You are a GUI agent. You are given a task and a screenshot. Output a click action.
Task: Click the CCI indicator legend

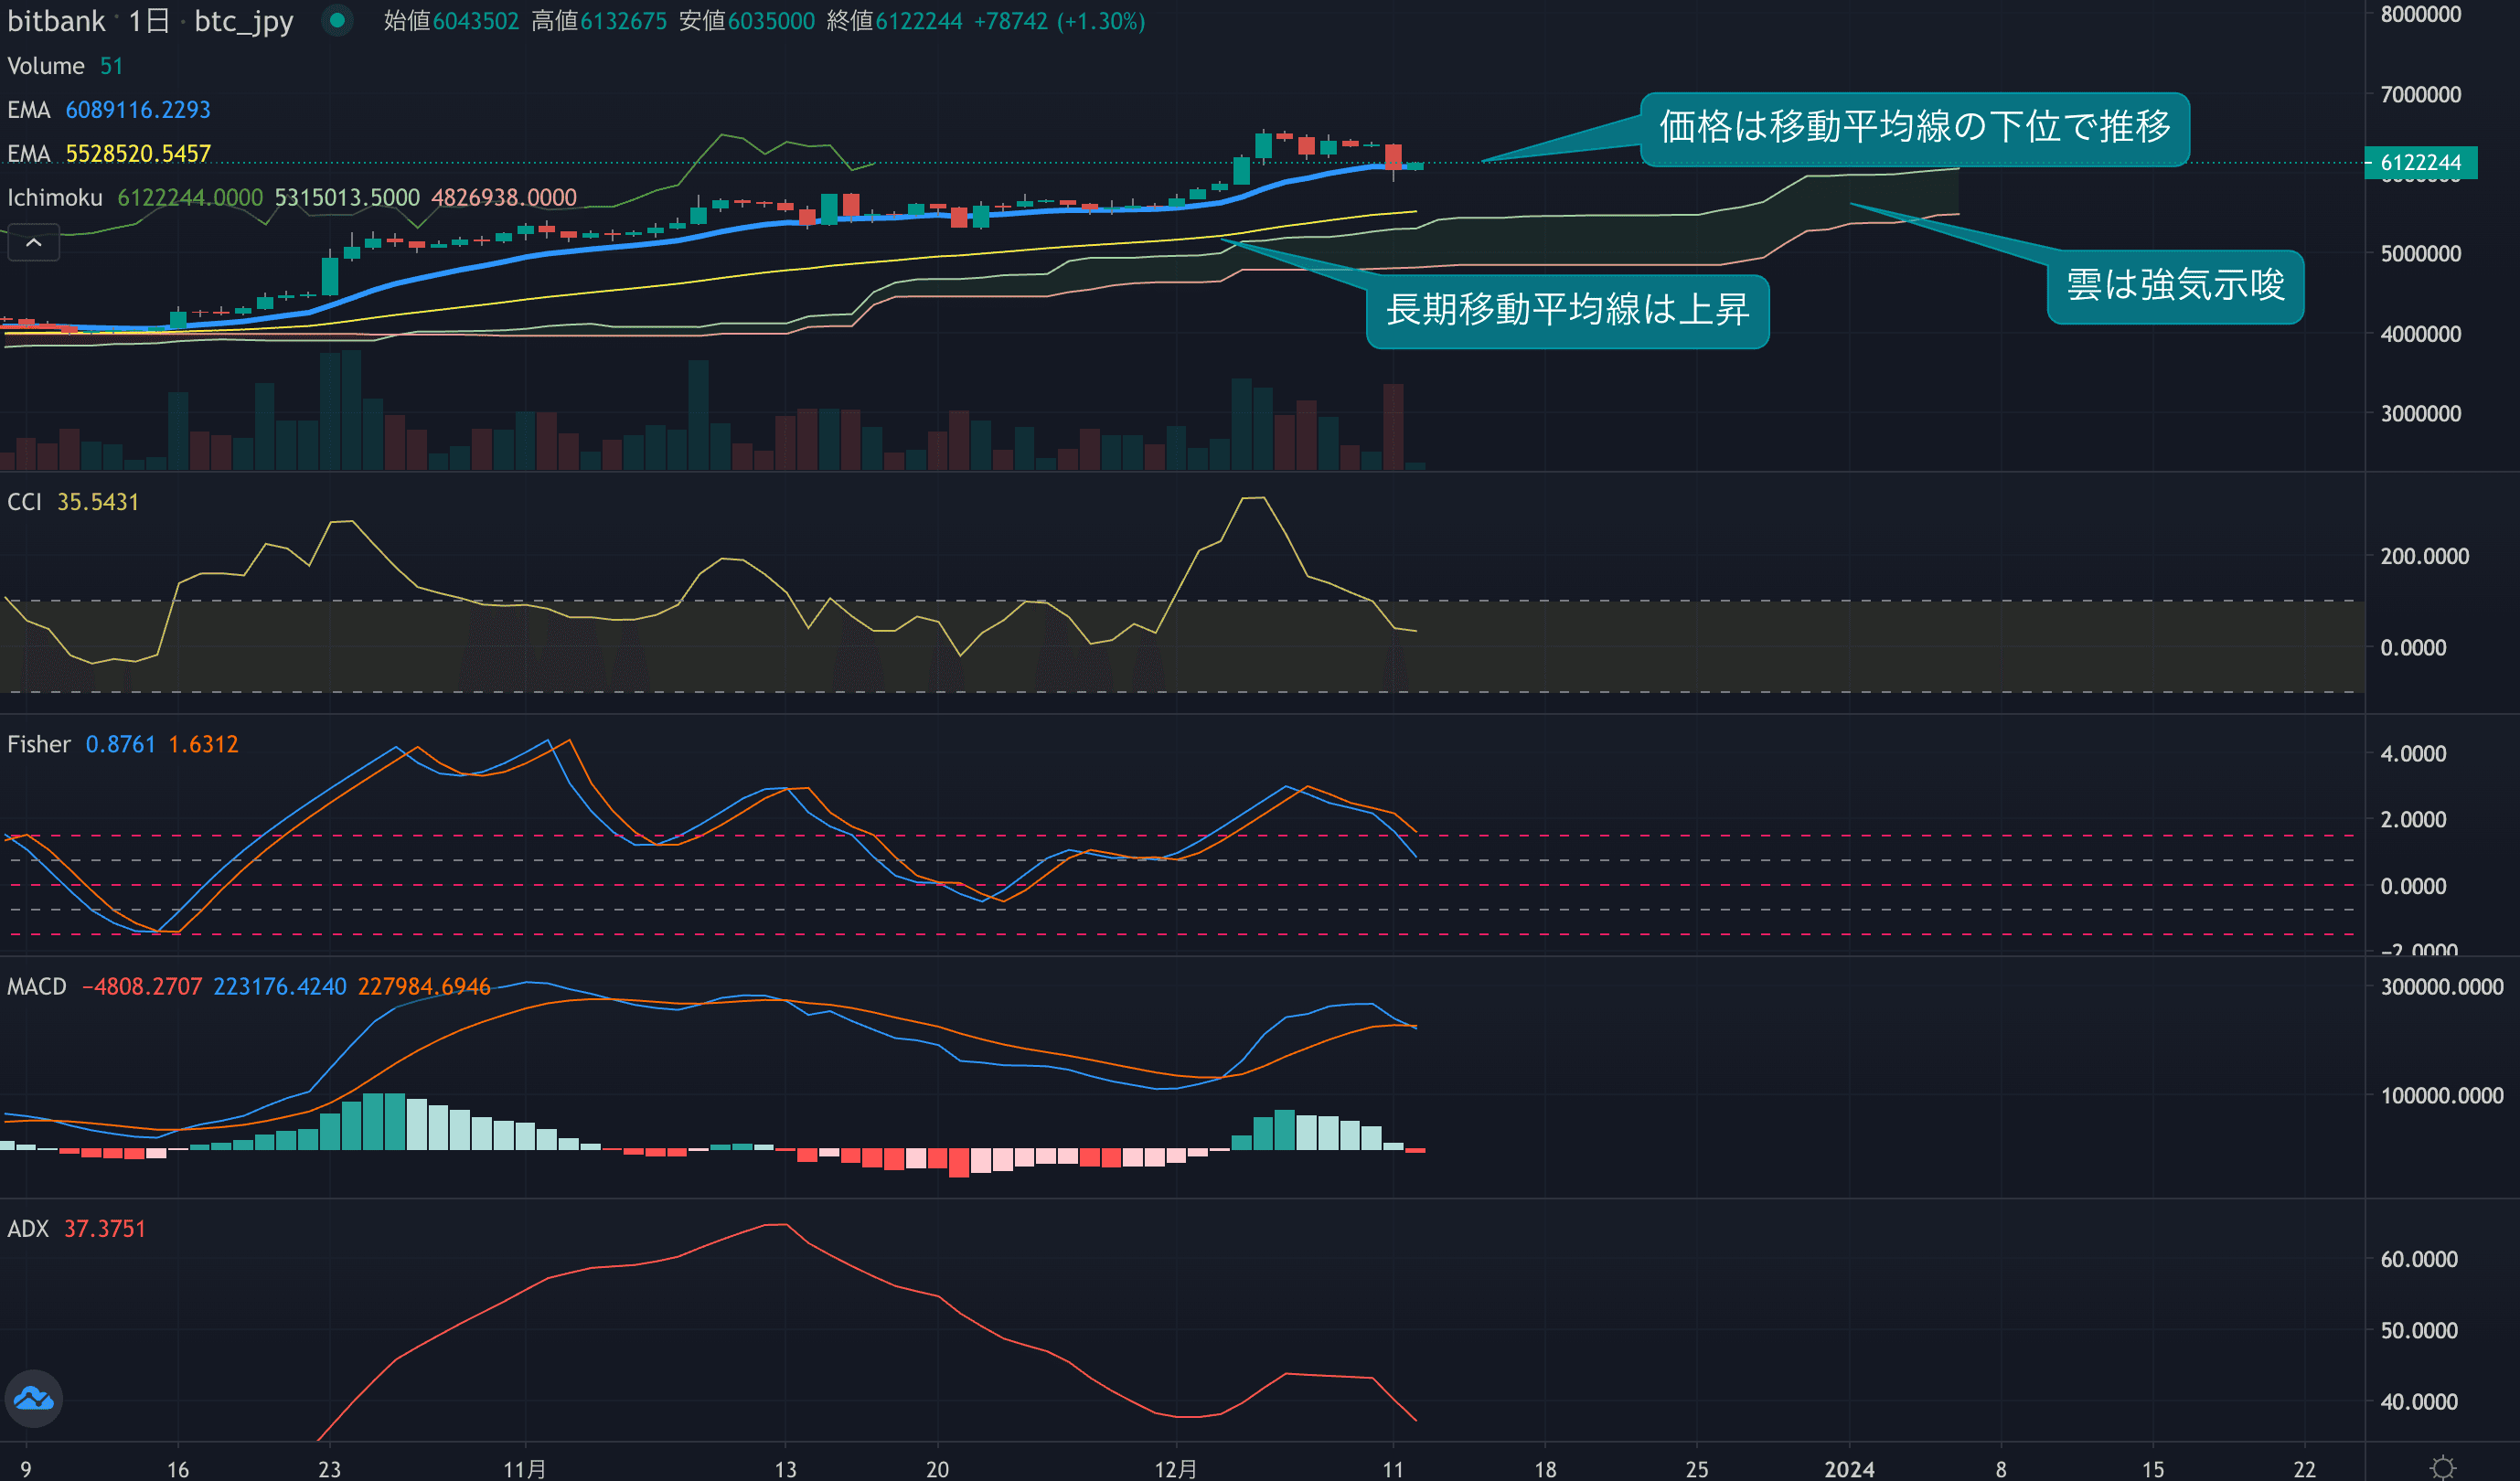[x=25, y=502]
